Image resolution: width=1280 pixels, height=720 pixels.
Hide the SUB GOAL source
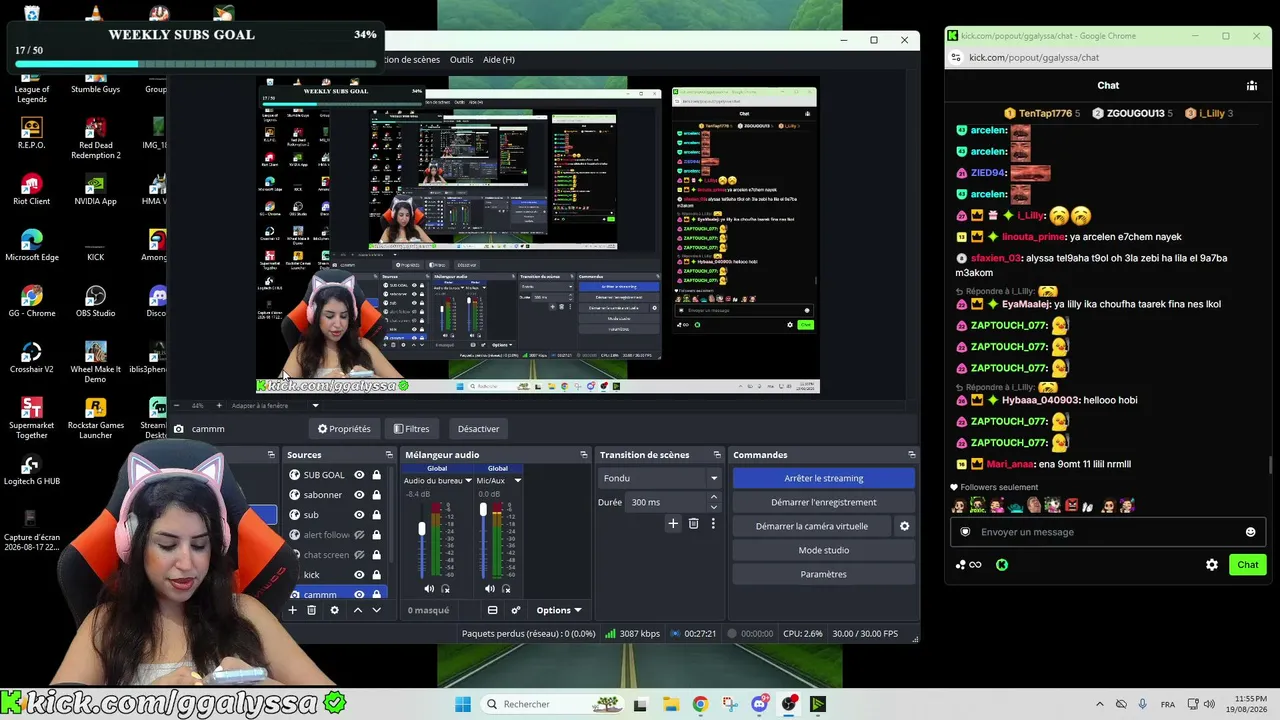coord(359,475)
